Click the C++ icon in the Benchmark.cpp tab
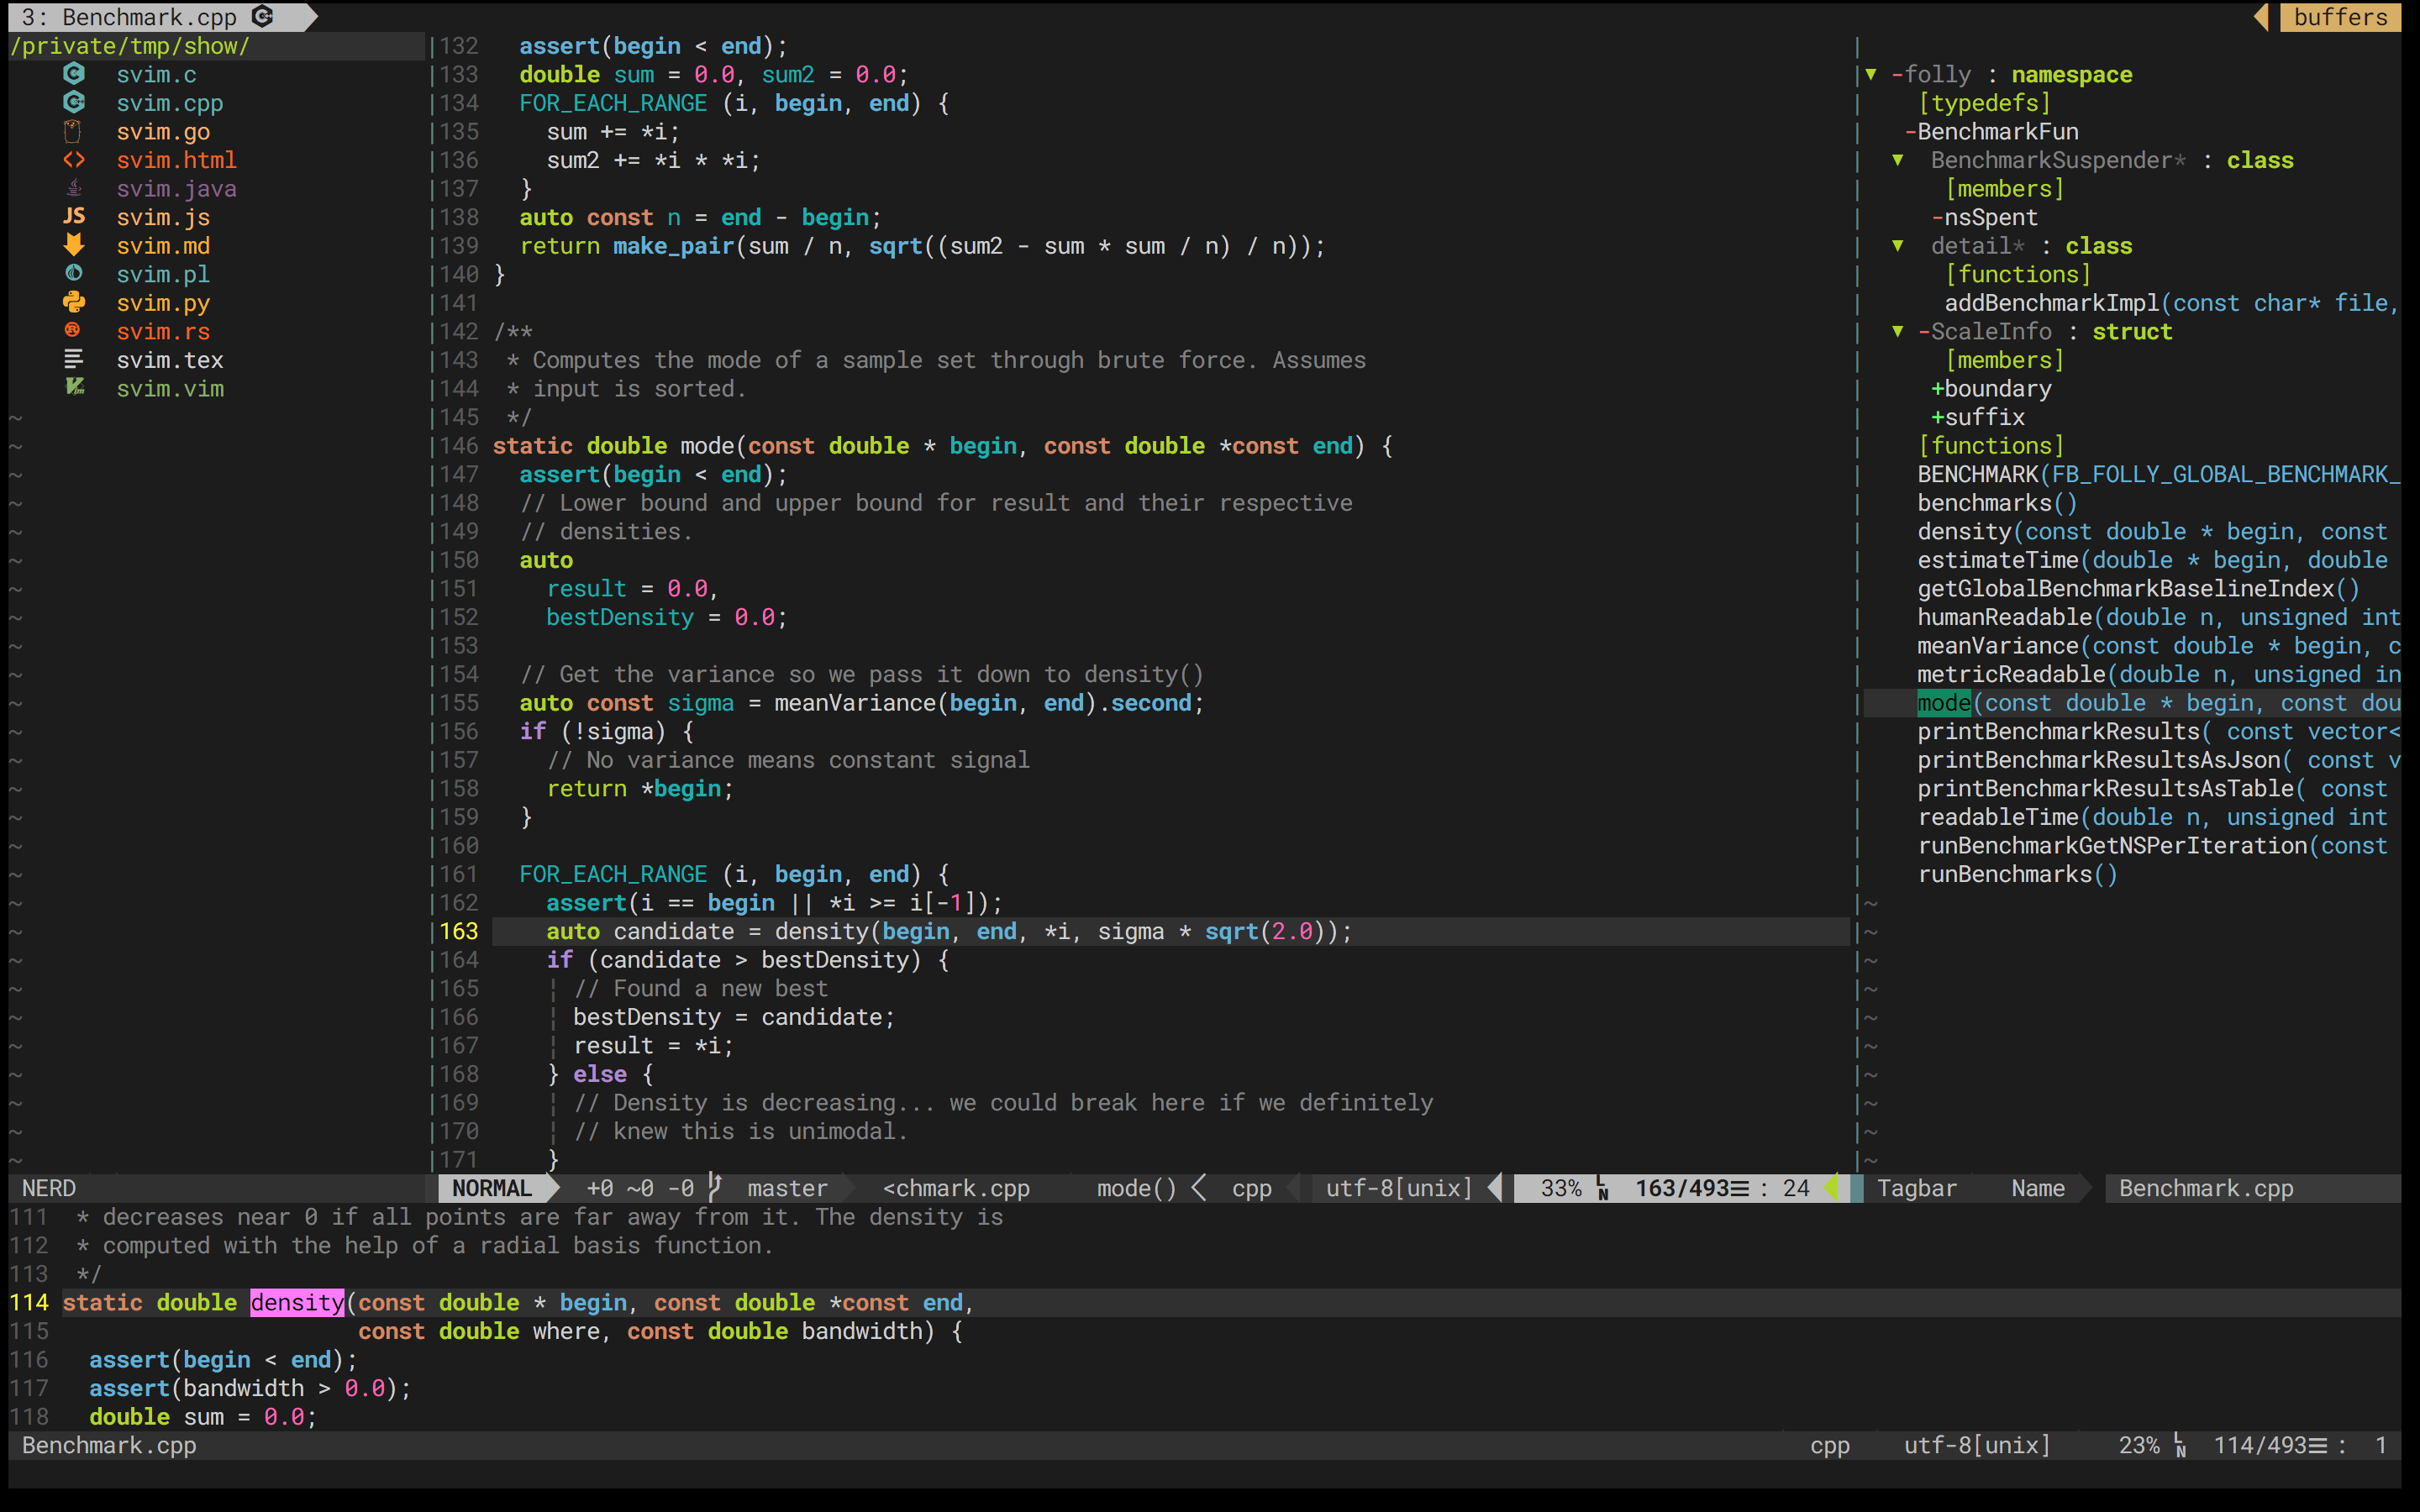The image size is (2420, 1512). coord(263,16)
